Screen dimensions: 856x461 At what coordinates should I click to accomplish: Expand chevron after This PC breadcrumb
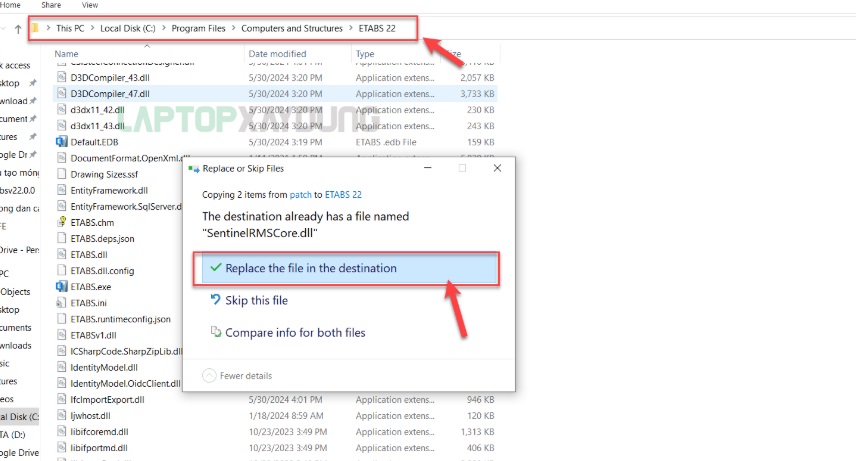92,28
